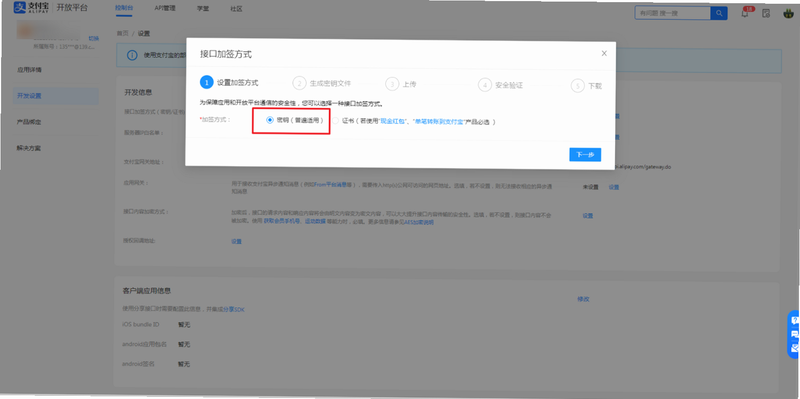Open the notification bell with red badge
The image size is (800, 399).
pos(745,13)
